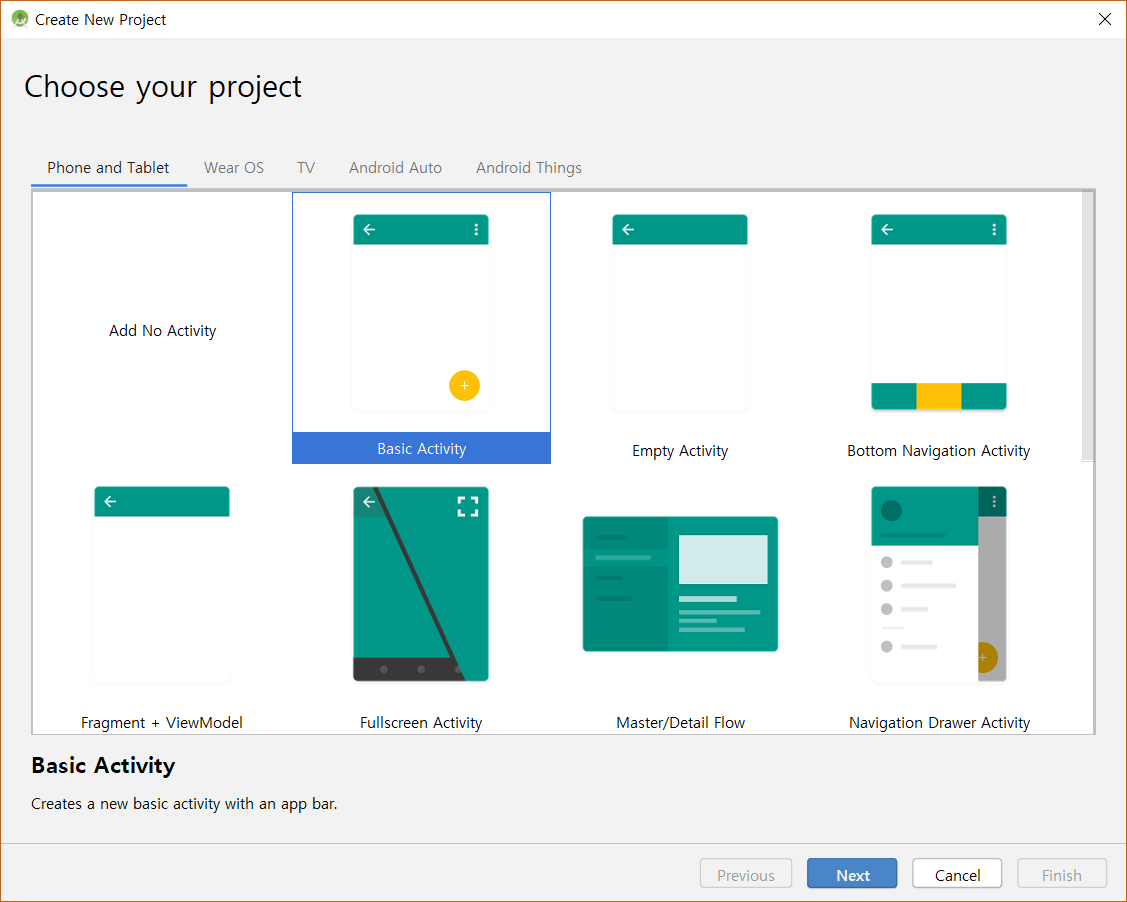Switch to the Phone and Tablet tab
This screenshot has width=1127, height=902.
pyautogui.click(x=109, y=168)
